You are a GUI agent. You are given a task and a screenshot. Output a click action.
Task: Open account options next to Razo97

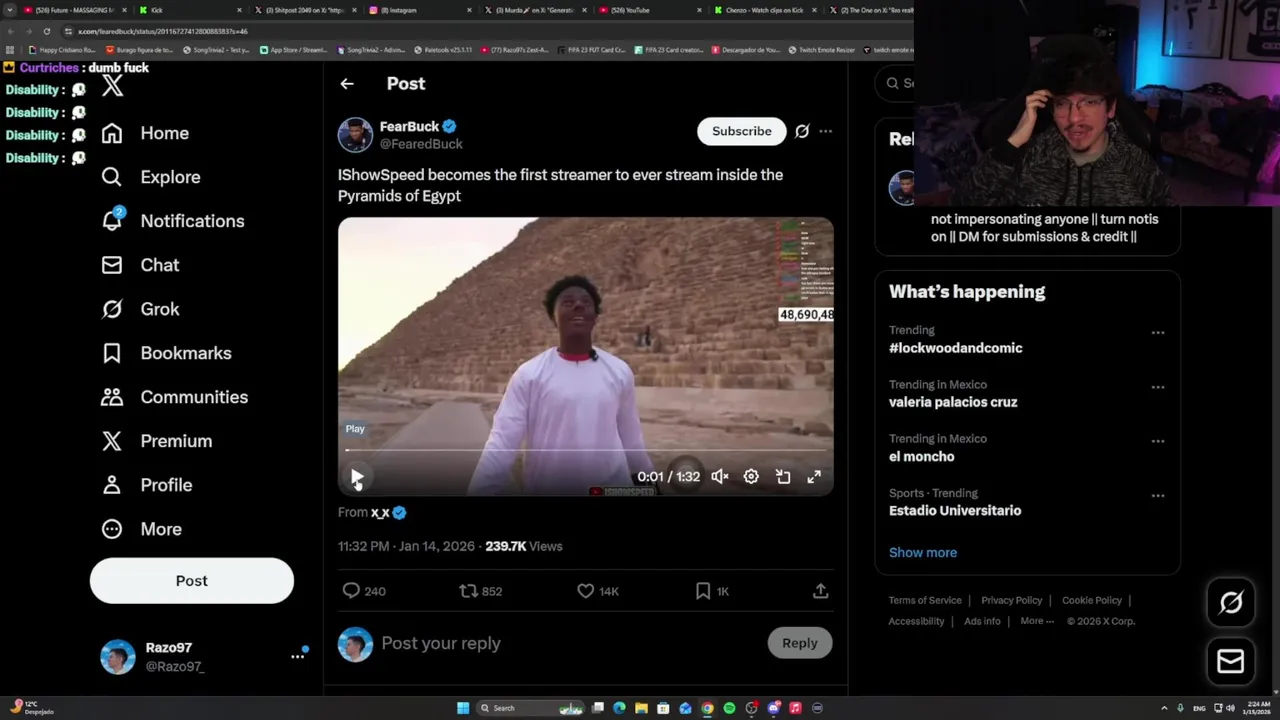pyautogui.click(x=297, y=656)
